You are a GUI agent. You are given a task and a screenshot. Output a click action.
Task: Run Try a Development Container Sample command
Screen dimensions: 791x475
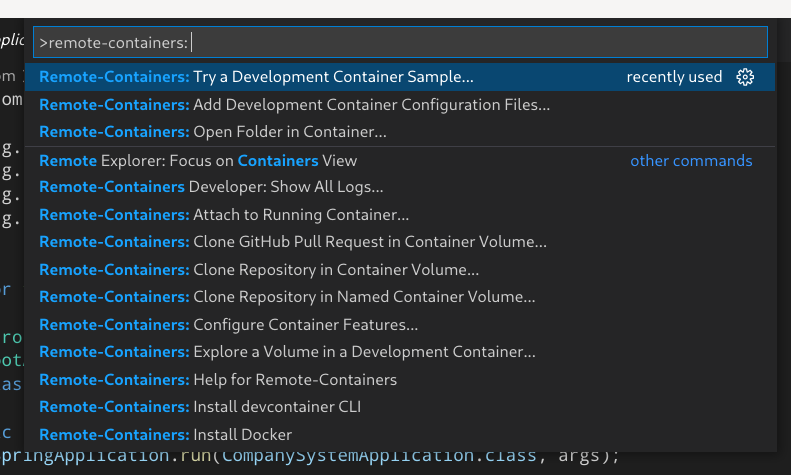[x=400, y=77]
